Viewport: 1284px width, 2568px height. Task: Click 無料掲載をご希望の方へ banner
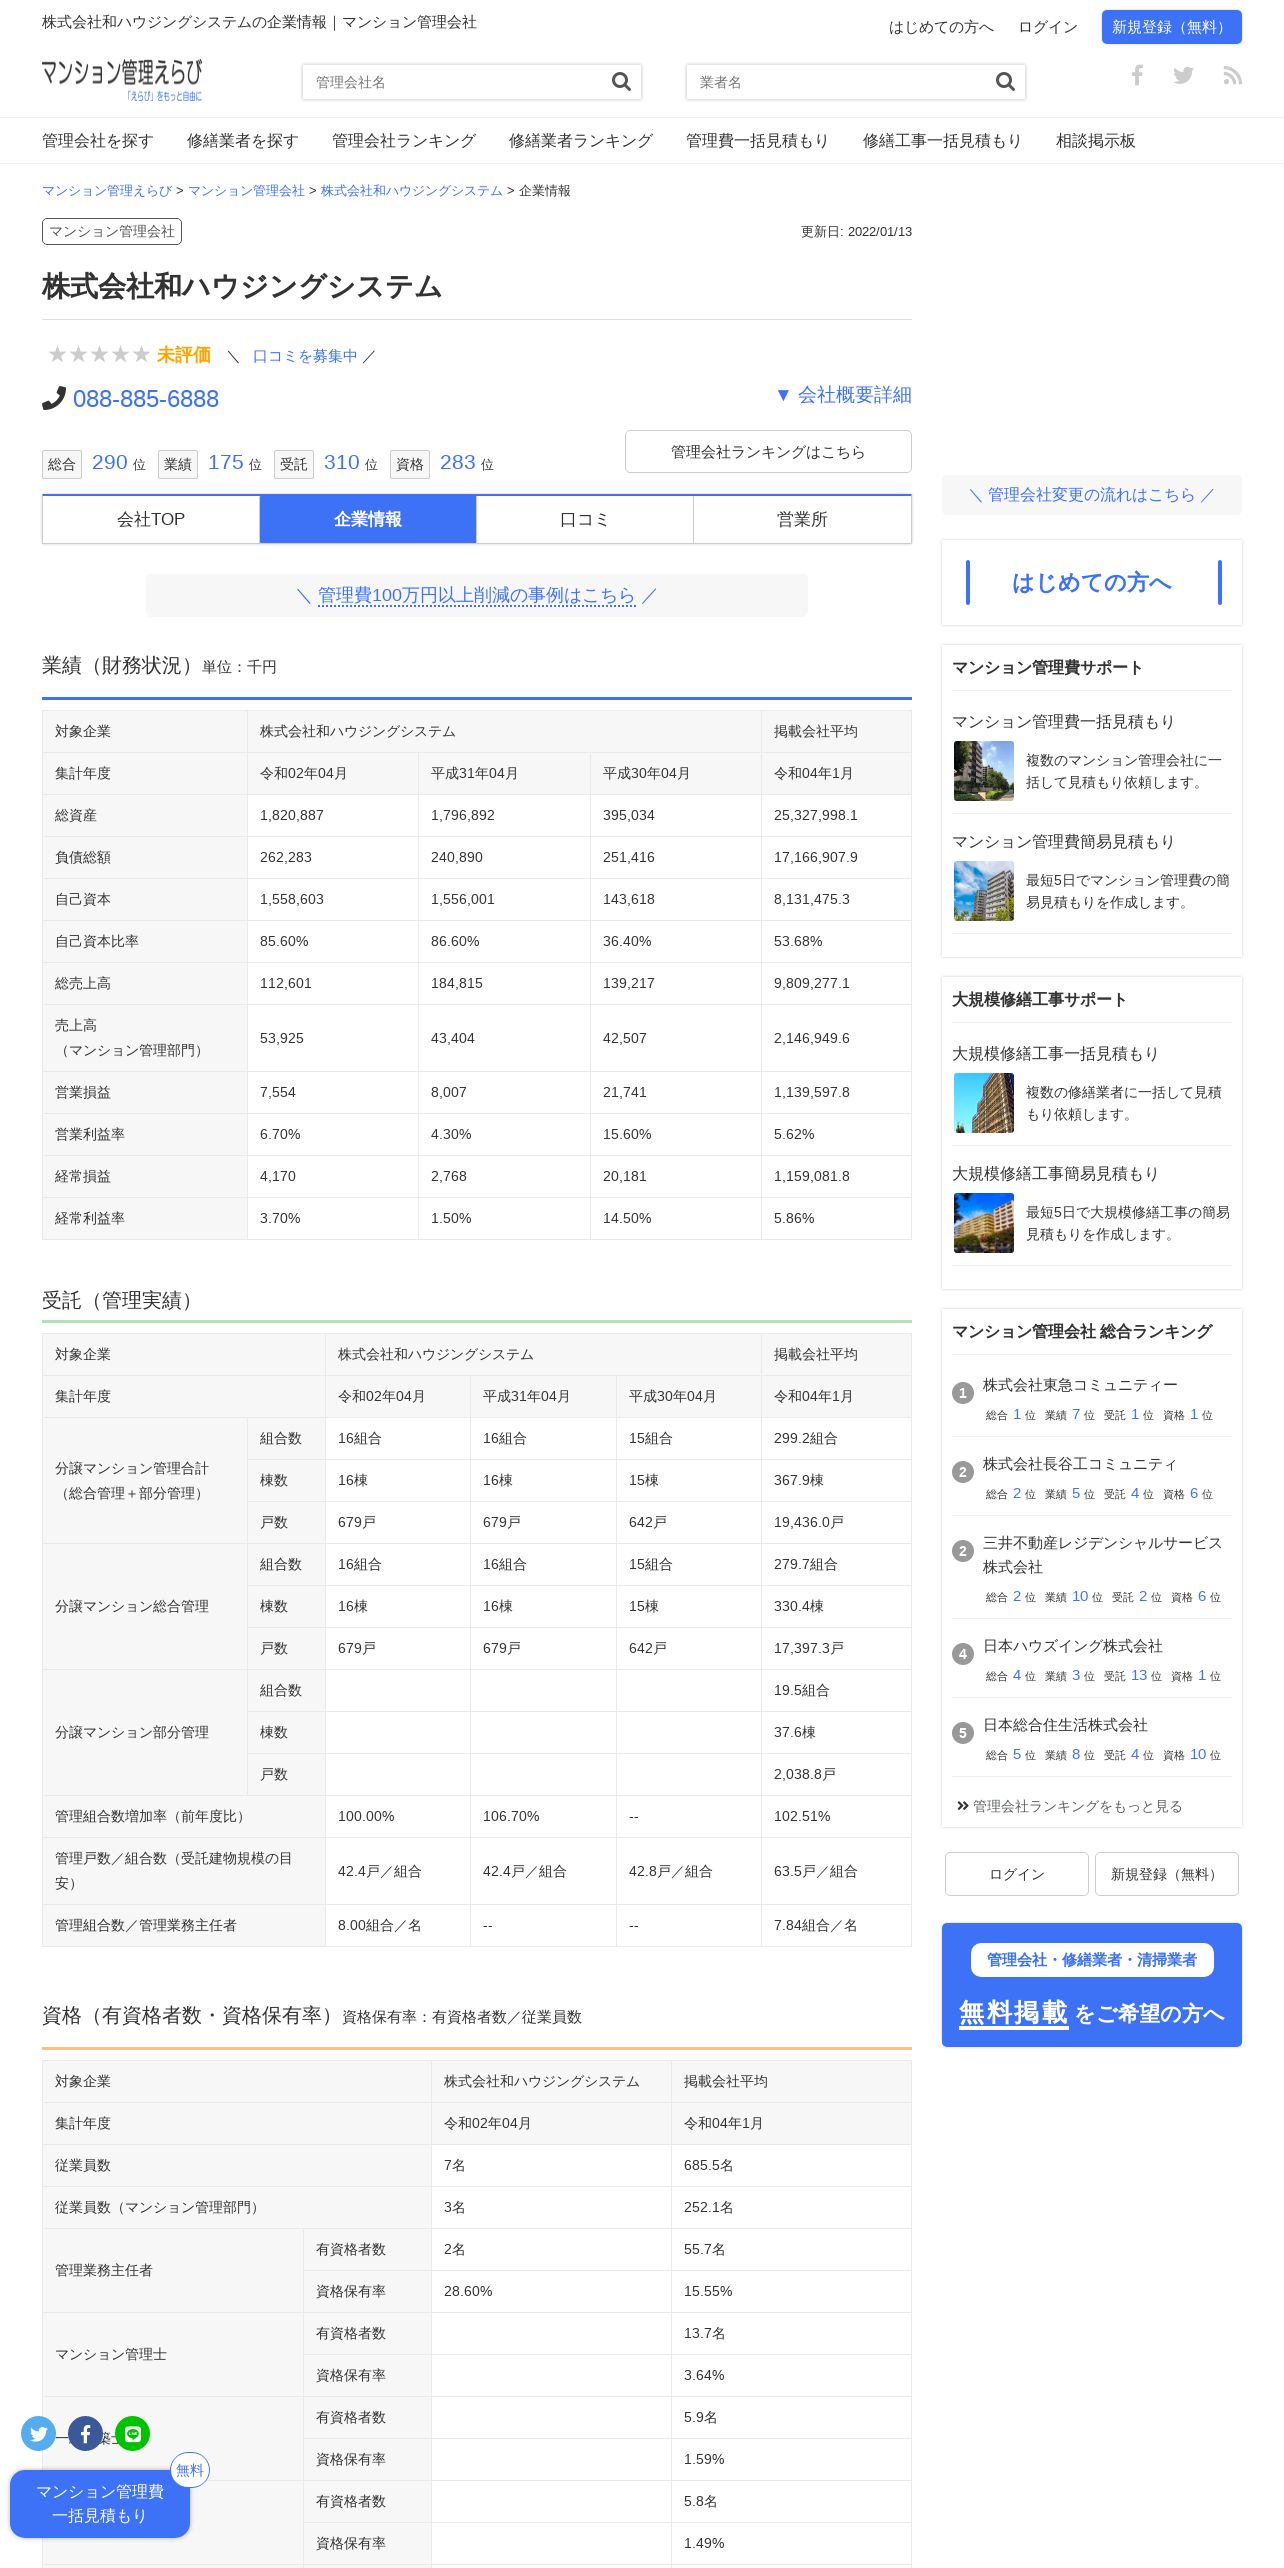1092,1985
